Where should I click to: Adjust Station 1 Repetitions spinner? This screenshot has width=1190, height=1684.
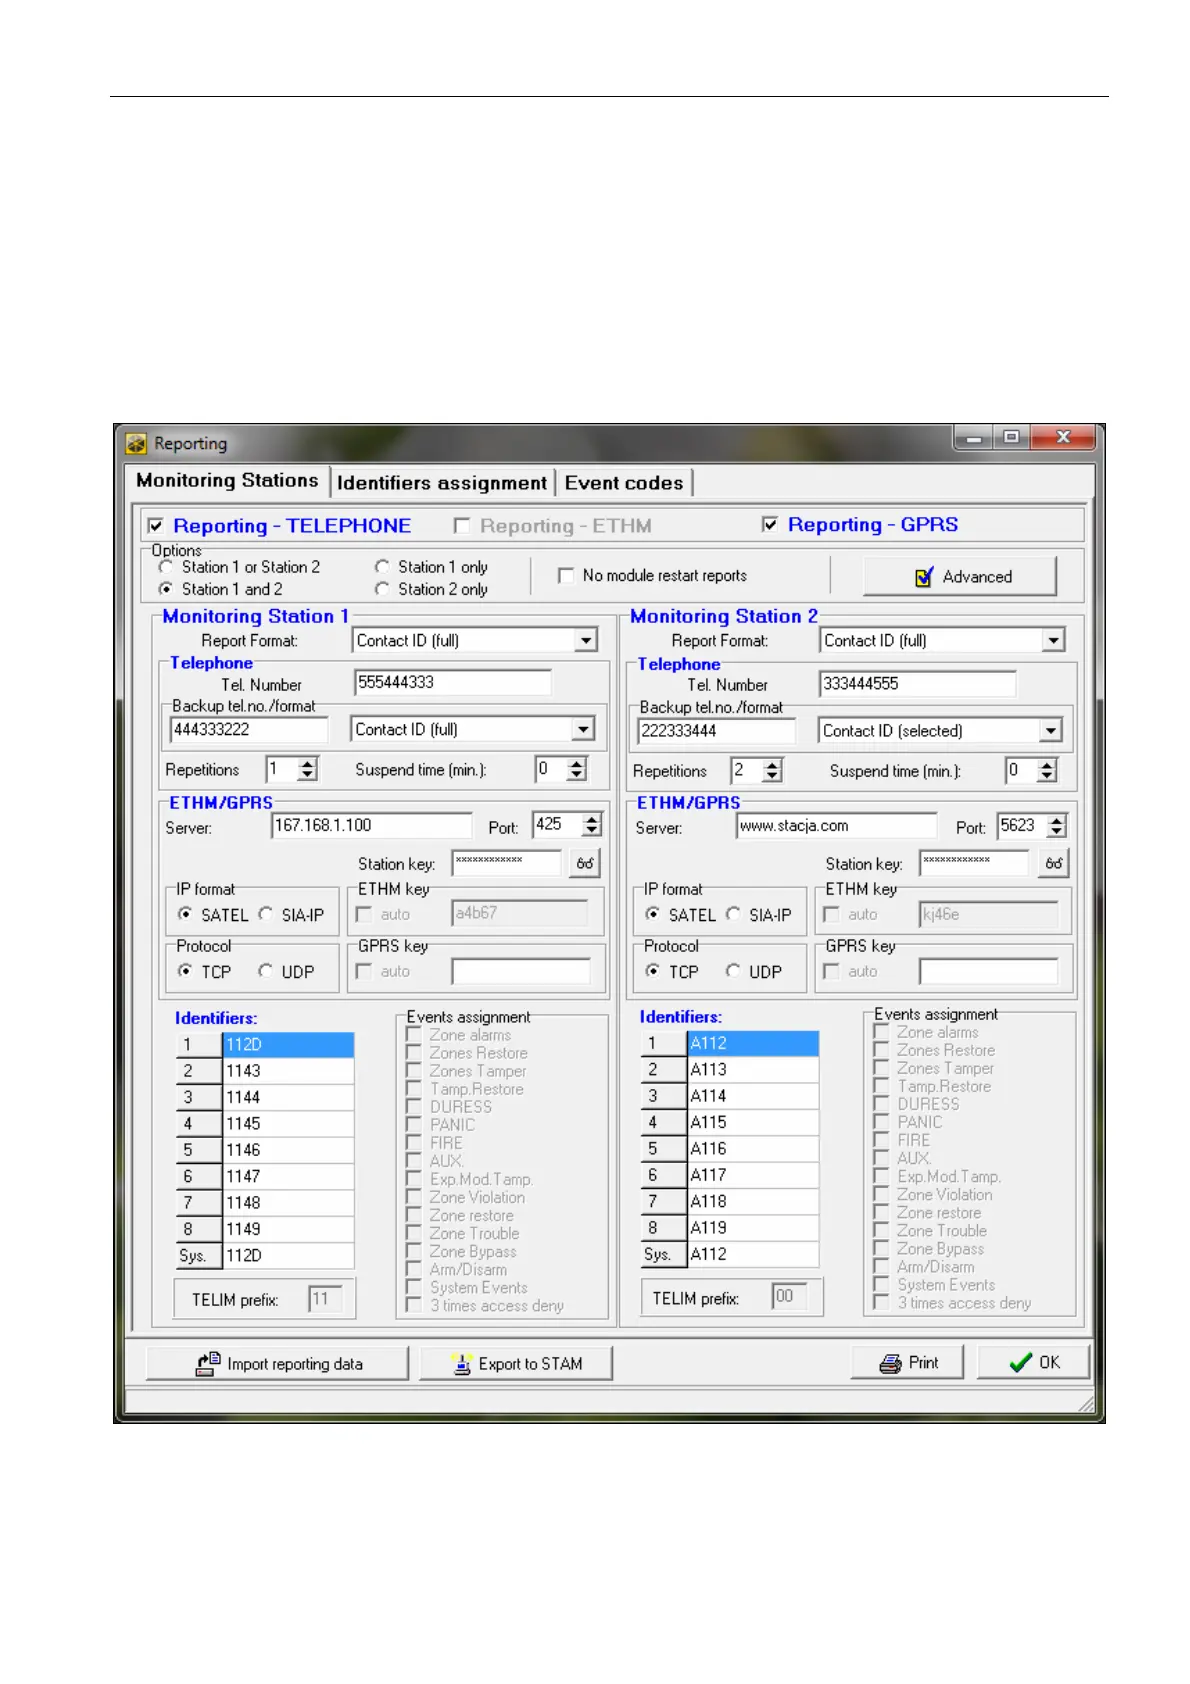click(x=308, y=769)
